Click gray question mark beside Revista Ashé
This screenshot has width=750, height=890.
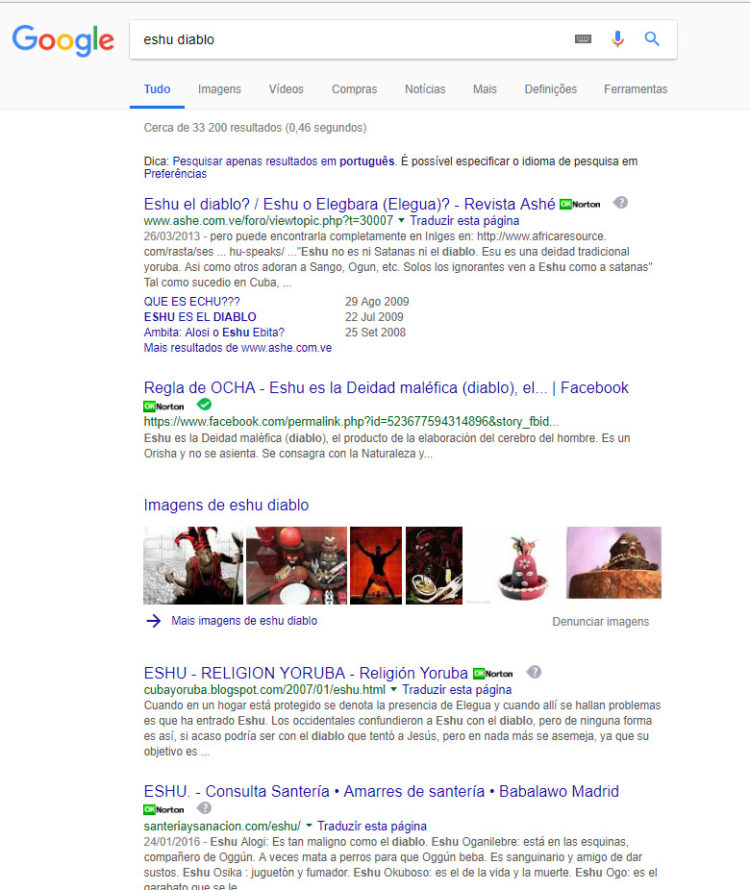[621, 203]
